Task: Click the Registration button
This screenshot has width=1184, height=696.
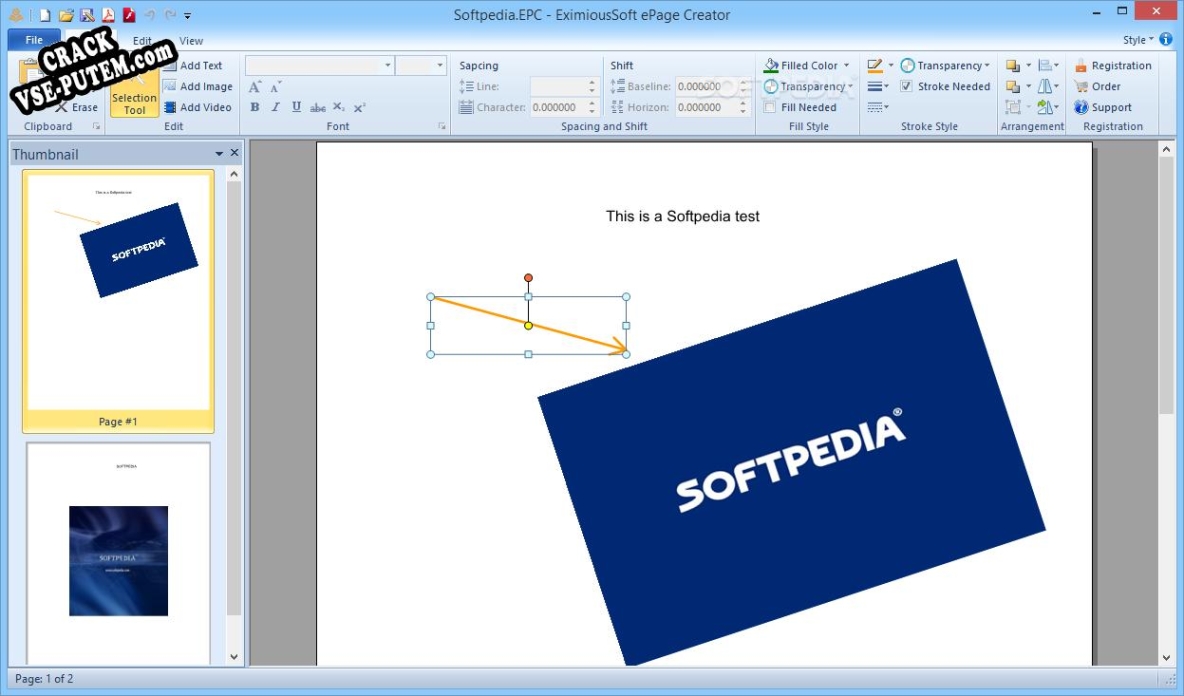Action: pos(1113,66)
